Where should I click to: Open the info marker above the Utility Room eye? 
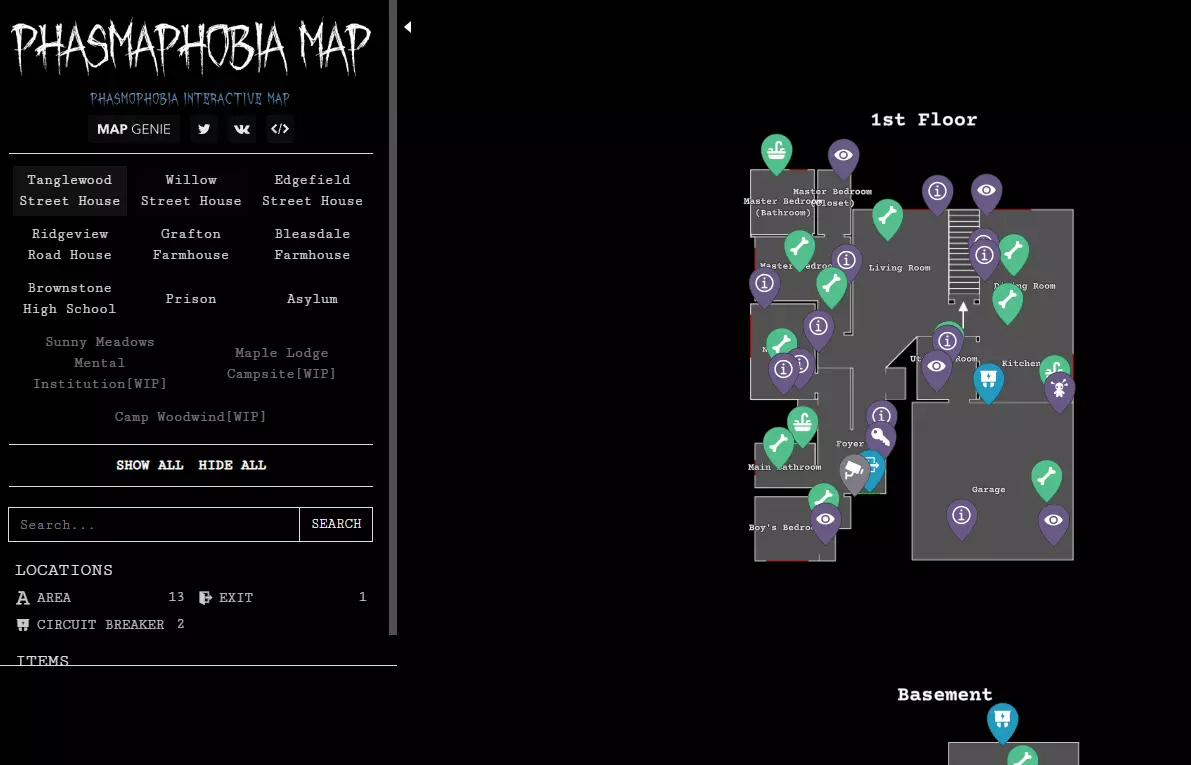(x=947, y=343)
